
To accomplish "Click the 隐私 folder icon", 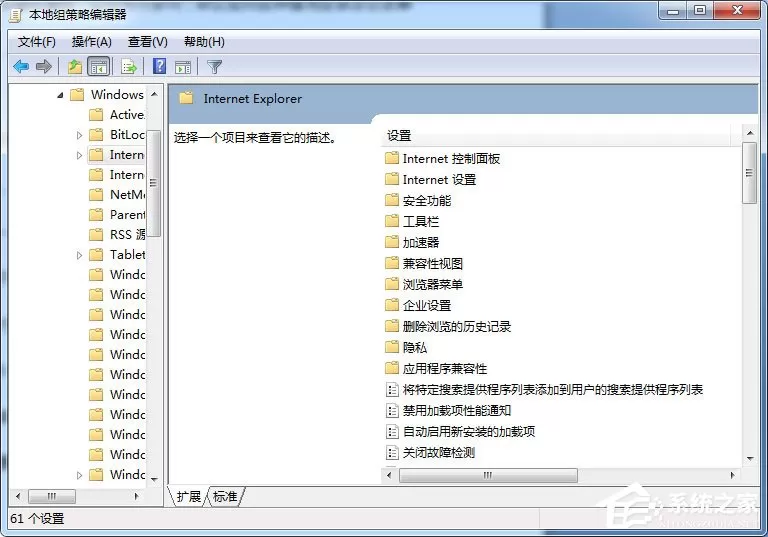I will point(392,348).
